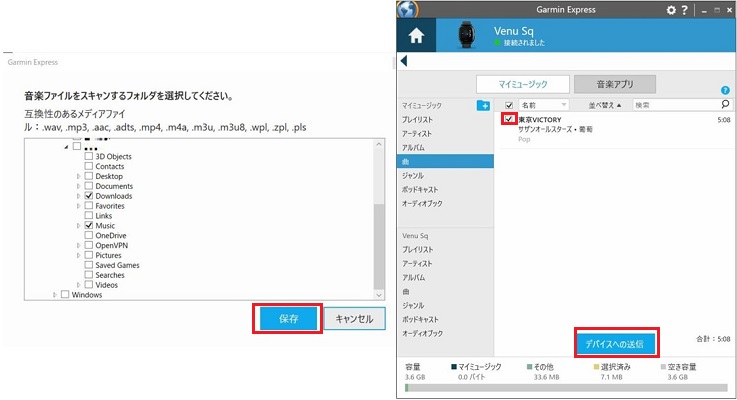
Task: Click the Saved Games folder label
Action: click(x=117, y=265)
